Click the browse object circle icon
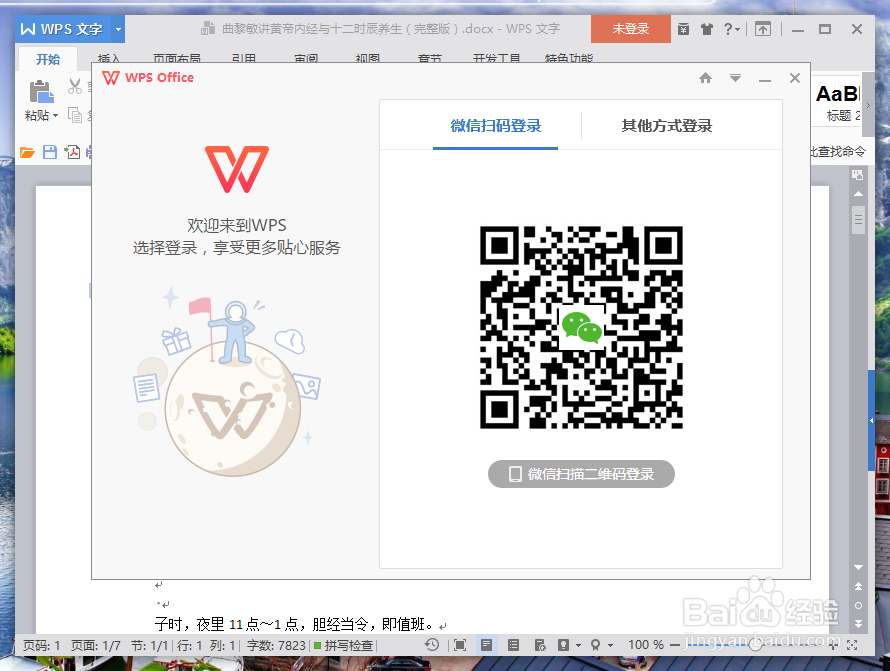Image resolution: width=890 pixels, height=671 pixels. (858, 605)
